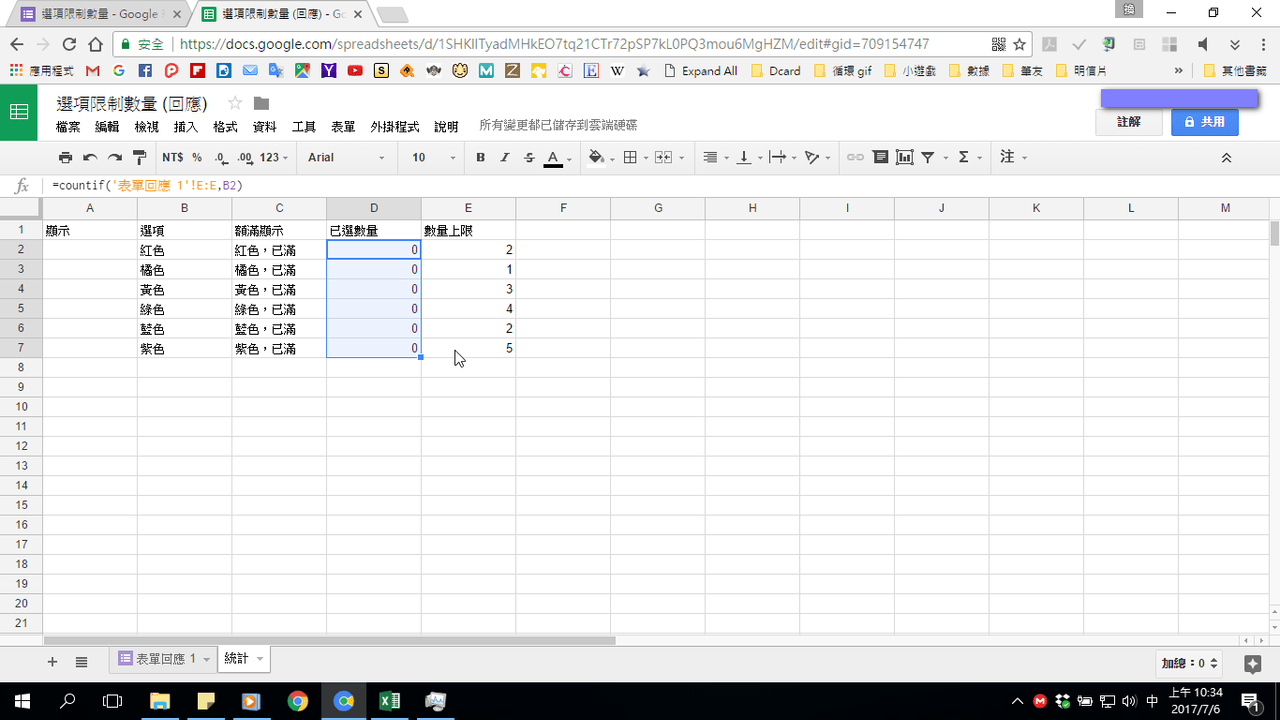This screenshot has height=720, width=1280.
Task: Open the 檔案 menu
Action: [x=68, y=127]
